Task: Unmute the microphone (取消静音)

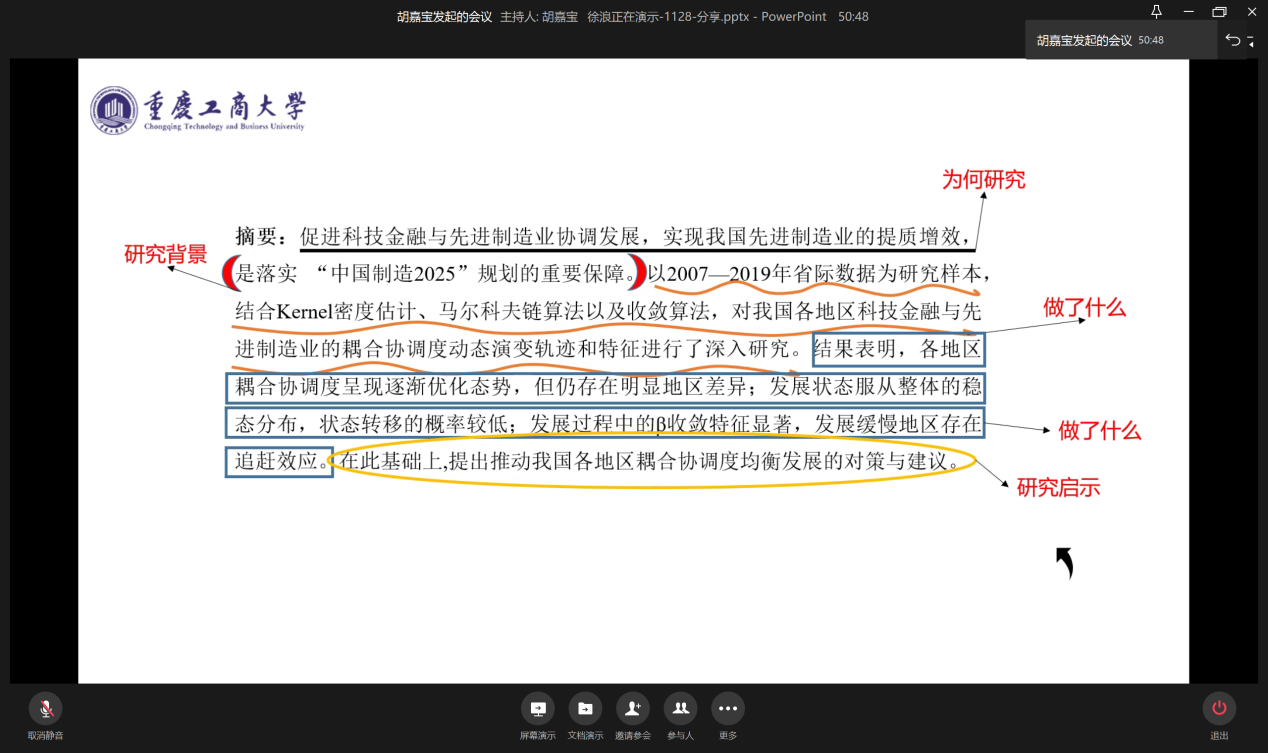Action: [45, 709]
